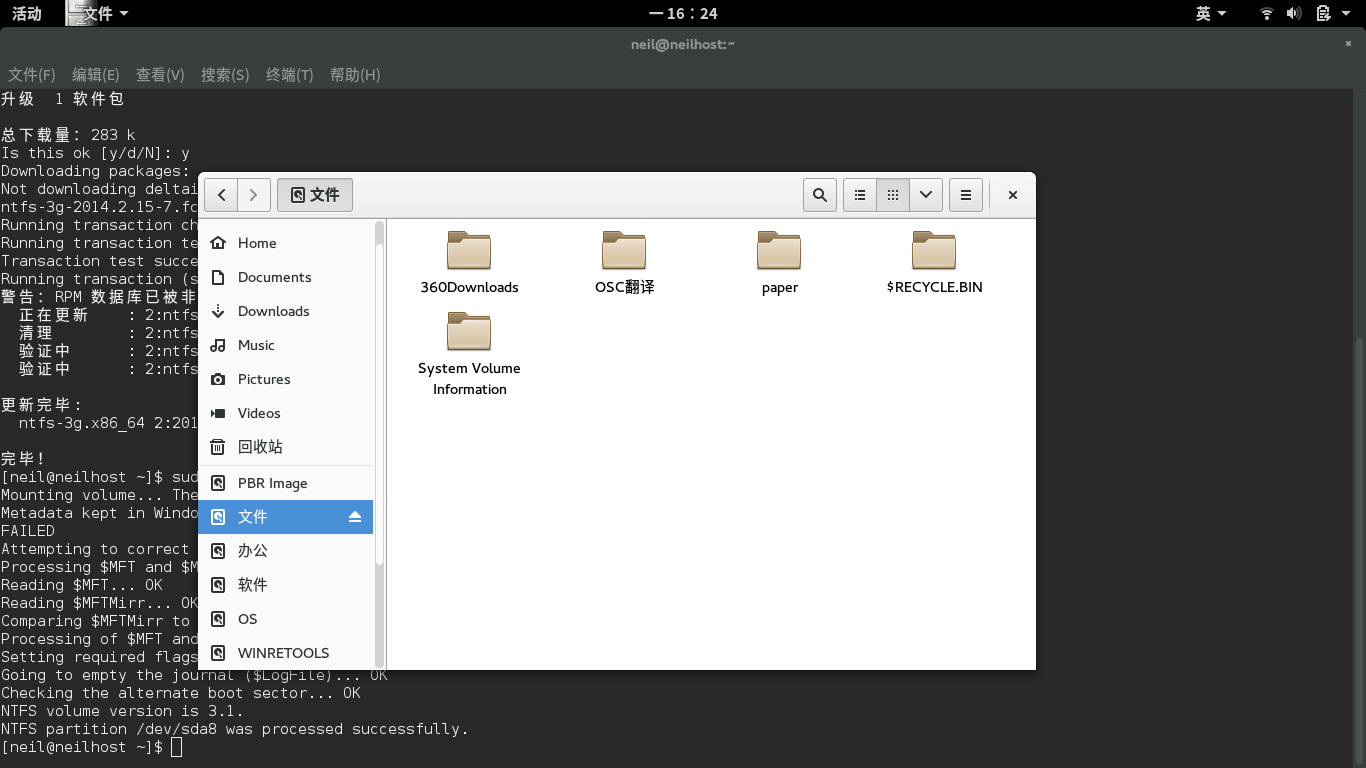The image size is (1366, 768).
Task: Open terminal 文件(F) menu
Action: 32,75
